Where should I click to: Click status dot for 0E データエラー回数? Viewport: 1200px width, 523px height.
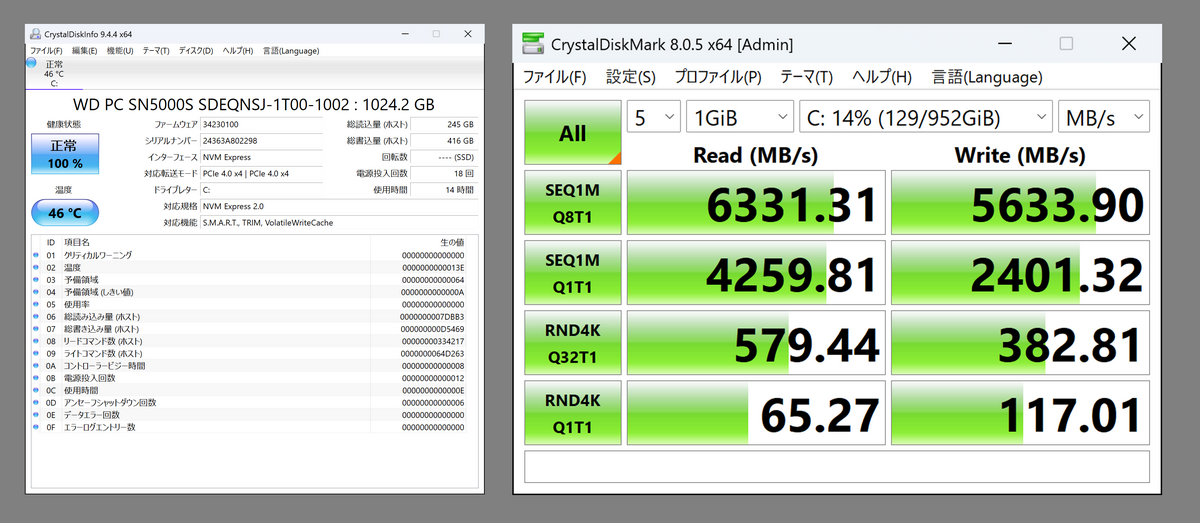(x=36, y=414)
